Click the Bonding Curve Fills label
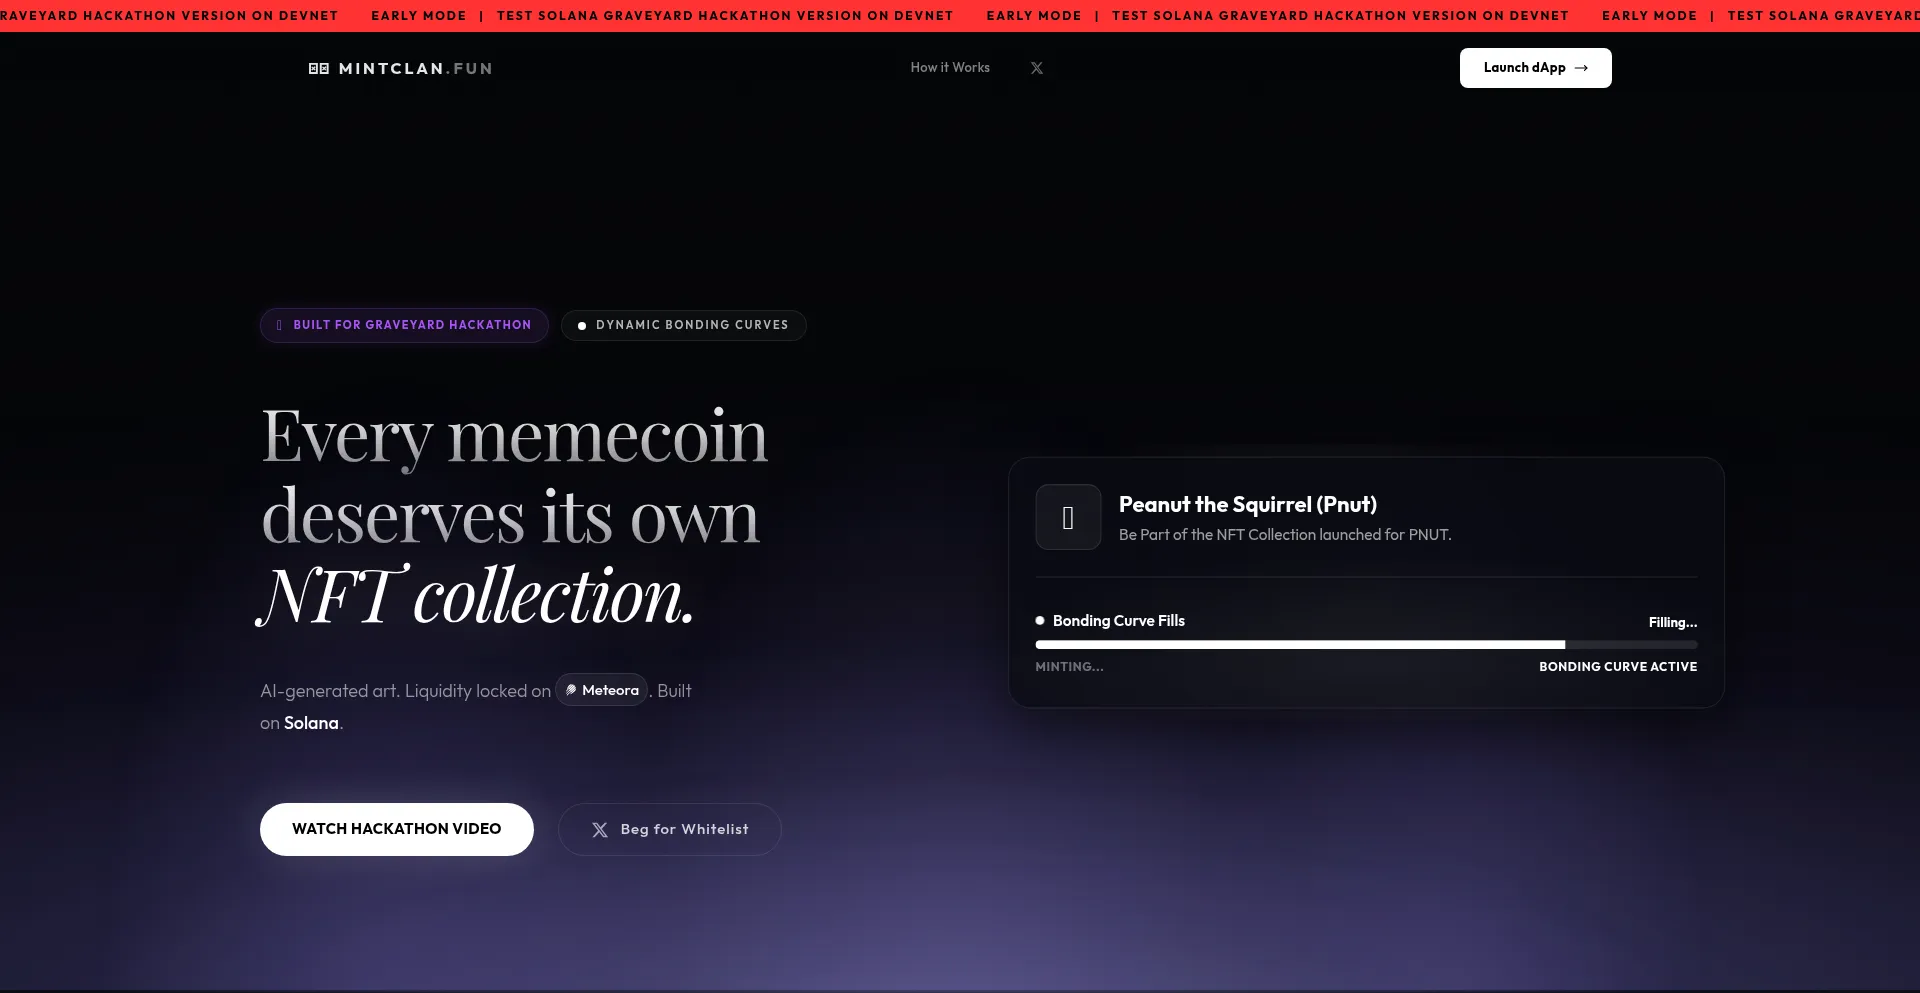The height and width of the screenshot is (993, 1920). 1119,621
